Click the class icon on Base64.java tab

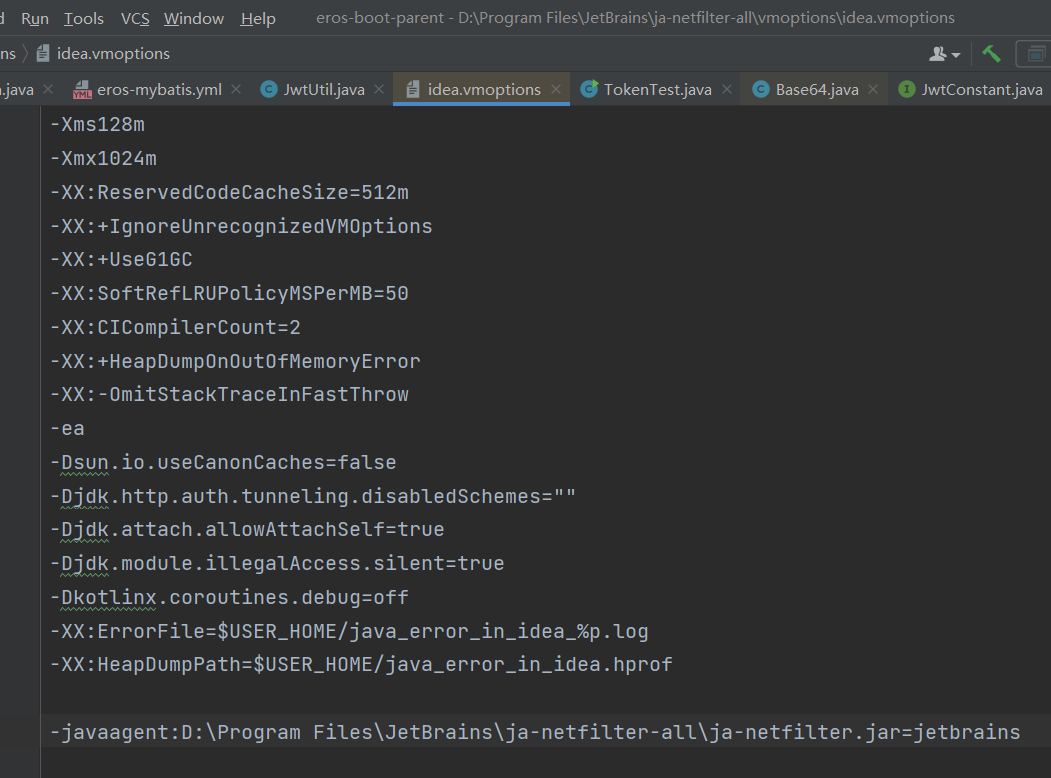coord(763,88)
